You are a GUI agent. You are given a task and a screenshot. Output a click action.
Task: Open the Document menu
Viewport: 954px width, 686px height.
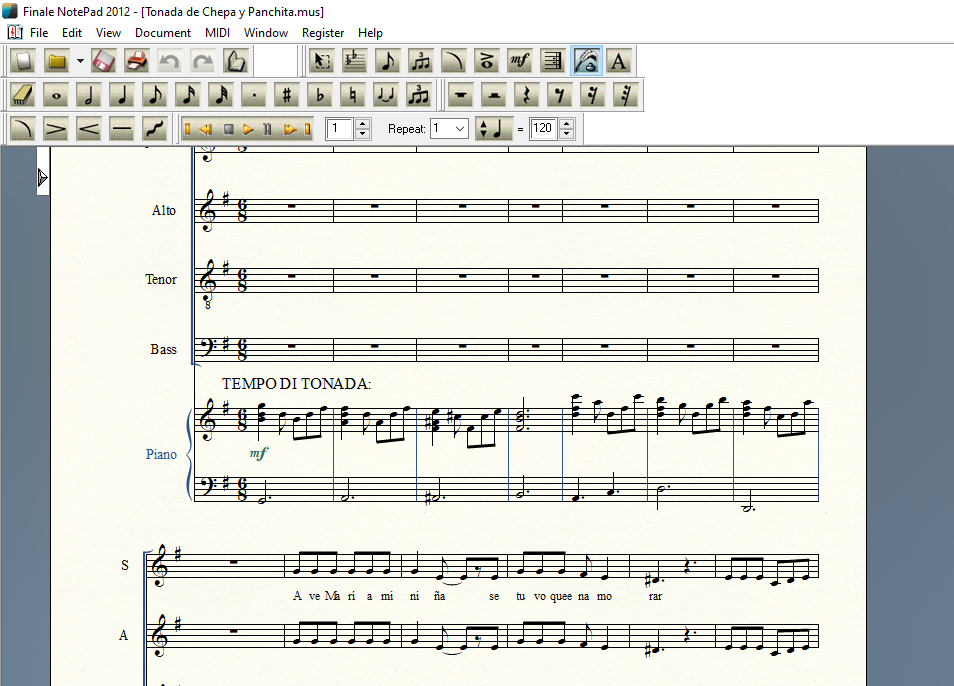click(x=162, y=33)
